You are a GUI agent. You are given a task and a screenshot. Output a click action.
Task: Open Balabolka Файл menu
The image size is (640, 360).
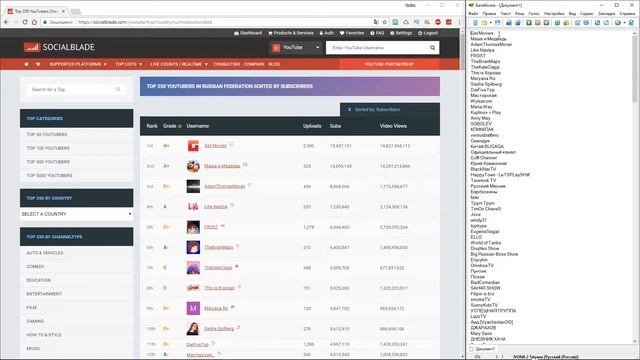click(x=473, y=13)
